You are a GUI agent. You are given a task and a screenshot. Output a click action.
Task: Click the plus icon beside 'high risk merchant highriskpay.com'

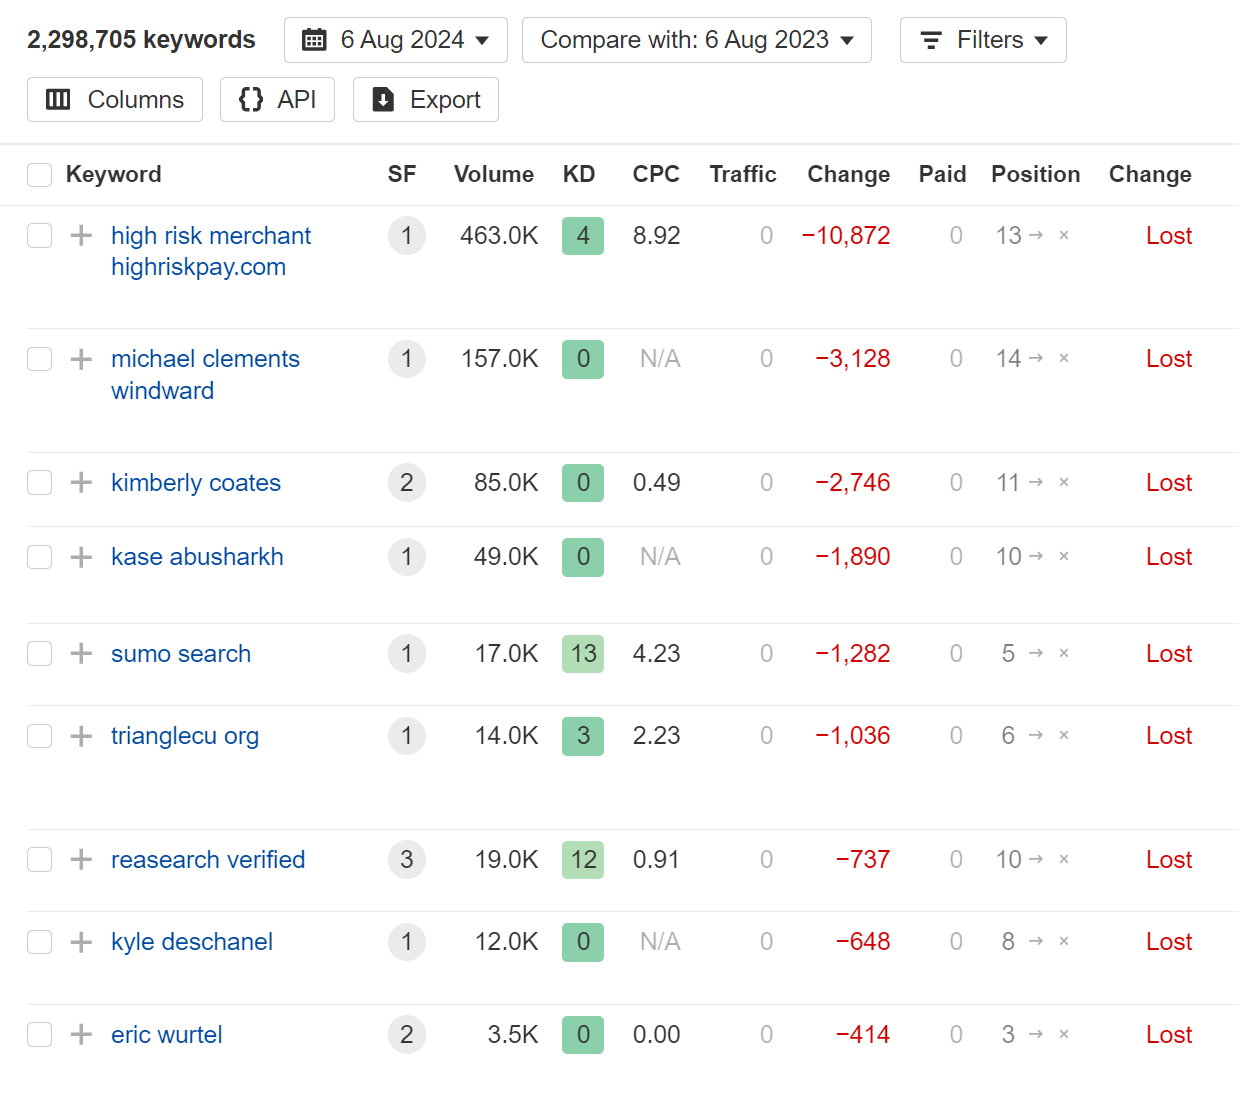coord(80,235)
